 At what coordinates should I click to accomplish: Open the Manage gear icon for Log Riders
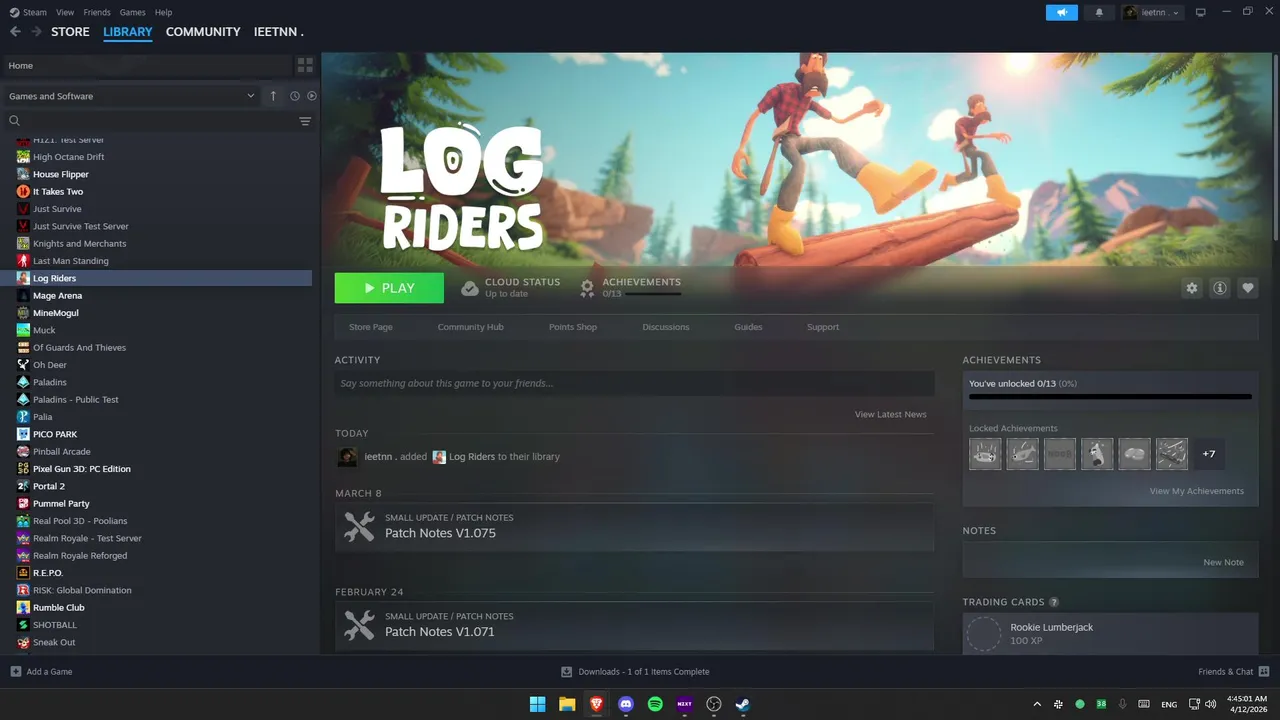[x=1191, y=288]
